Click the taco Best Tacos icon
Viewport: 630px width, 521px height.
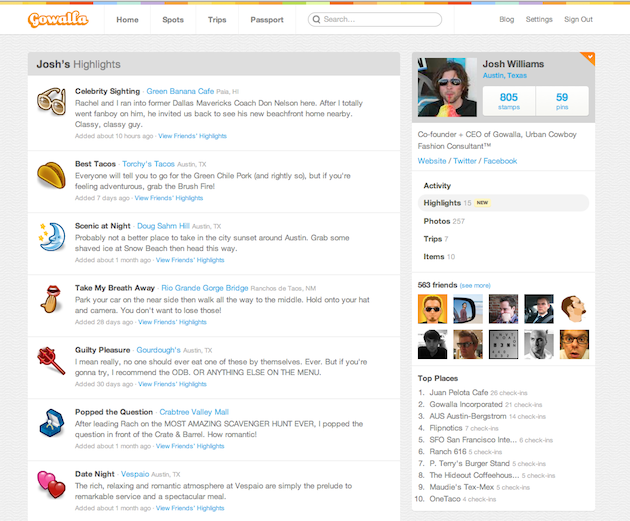click(51, 175)
